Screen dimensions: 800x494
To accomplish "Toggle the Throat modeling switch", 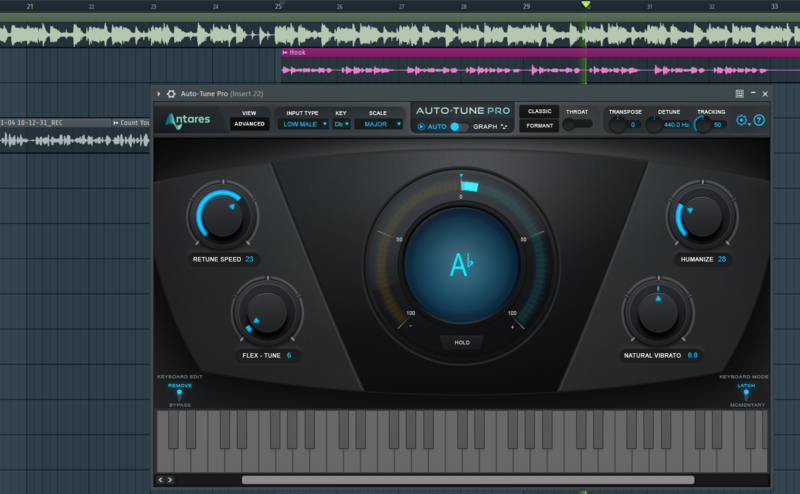I will click(x=576, y=124).
